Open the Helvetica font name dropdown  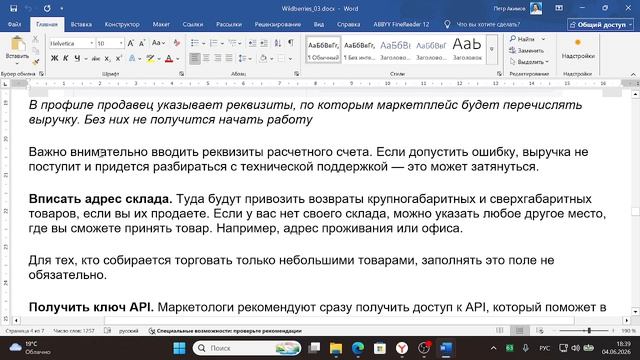coord(91,43)
